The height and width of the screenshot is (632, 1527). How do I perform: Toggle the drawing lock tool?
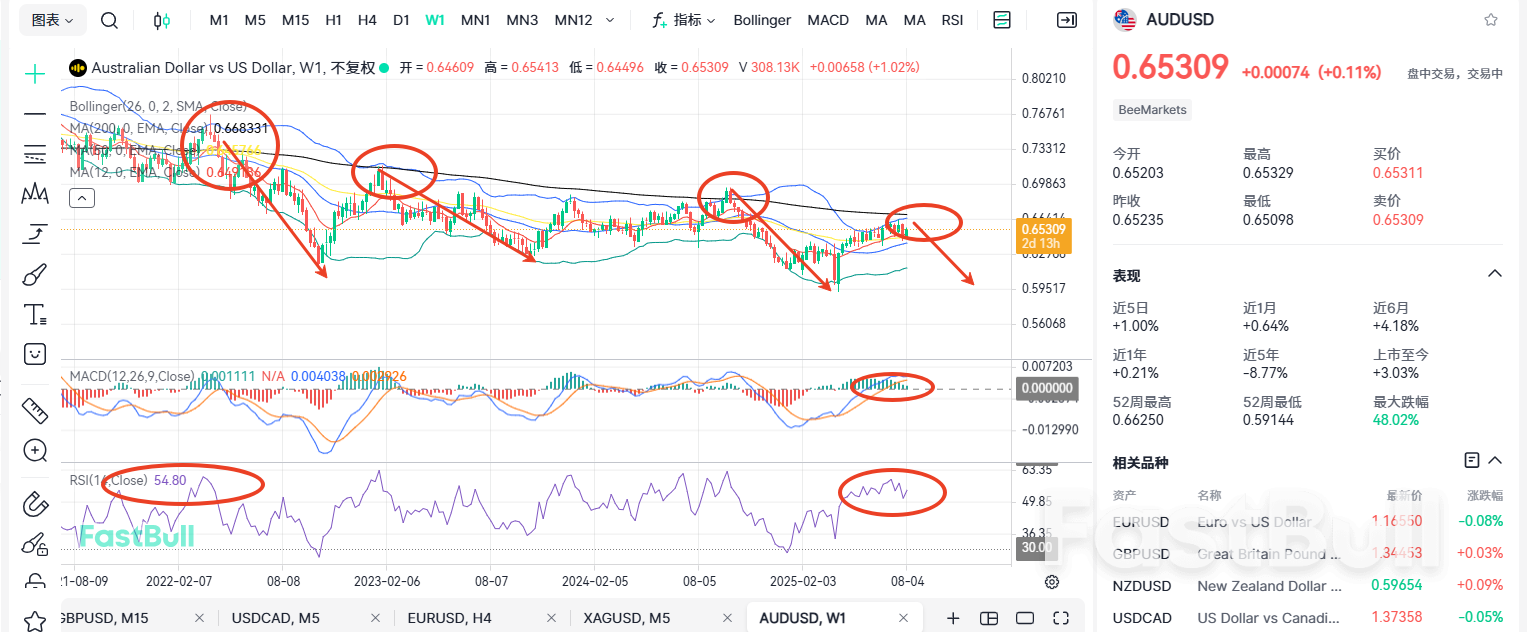[x=34, y=544]
